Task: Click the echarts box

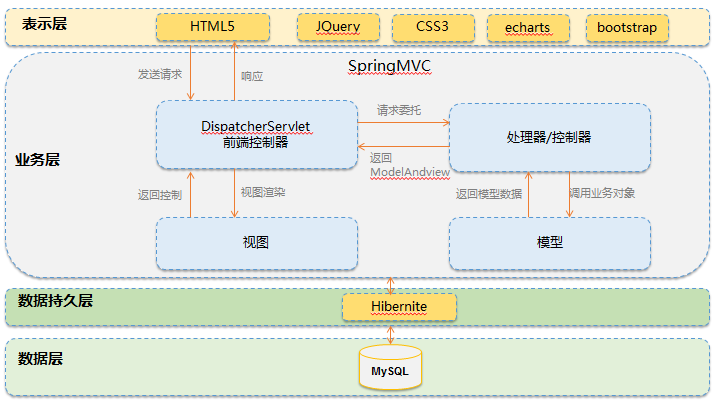Action: coord(530,27)
